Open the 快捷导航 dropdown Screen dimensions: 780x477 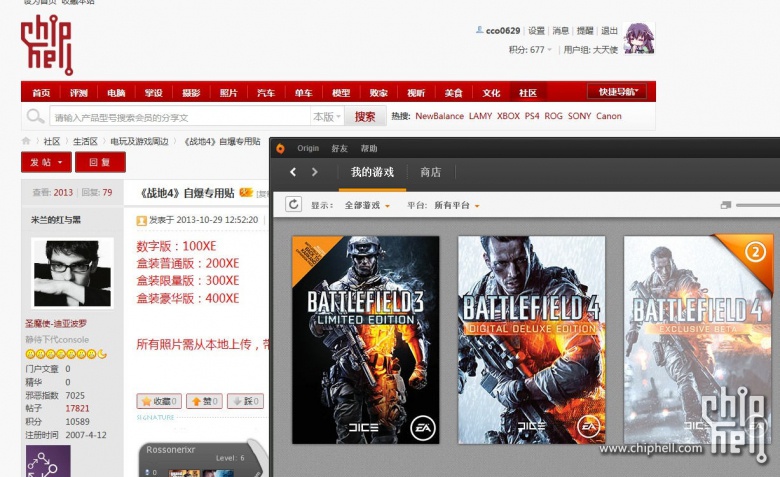[617, 92]
